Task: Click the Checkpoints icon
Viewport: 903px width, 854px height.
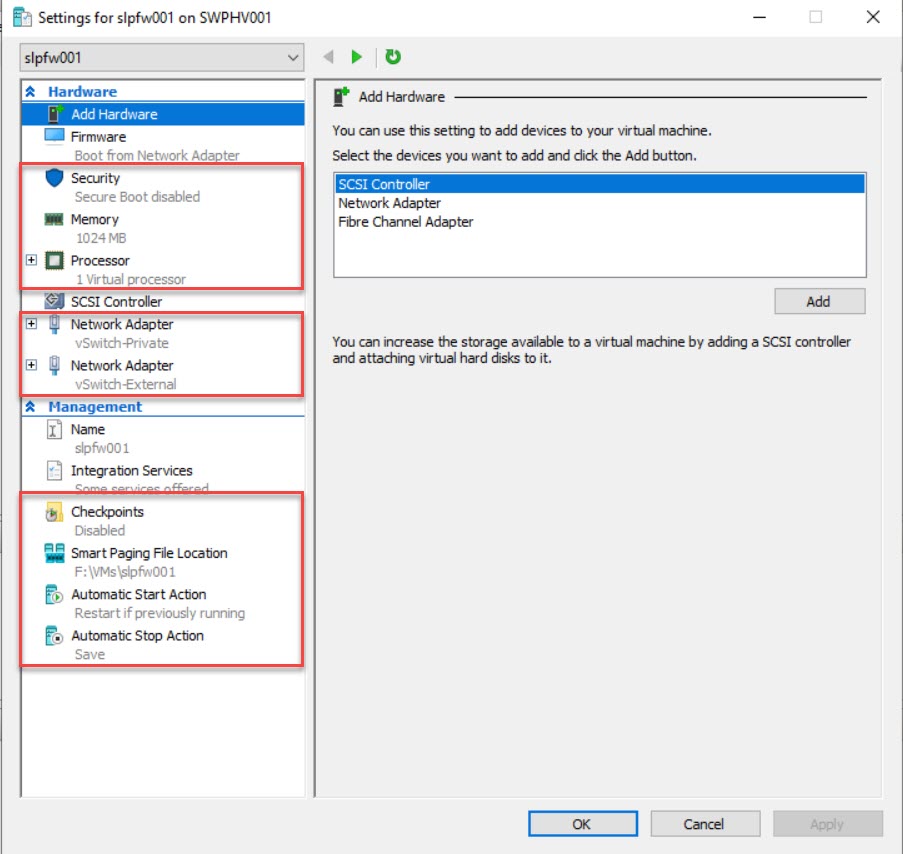Action: coord(54,513)
